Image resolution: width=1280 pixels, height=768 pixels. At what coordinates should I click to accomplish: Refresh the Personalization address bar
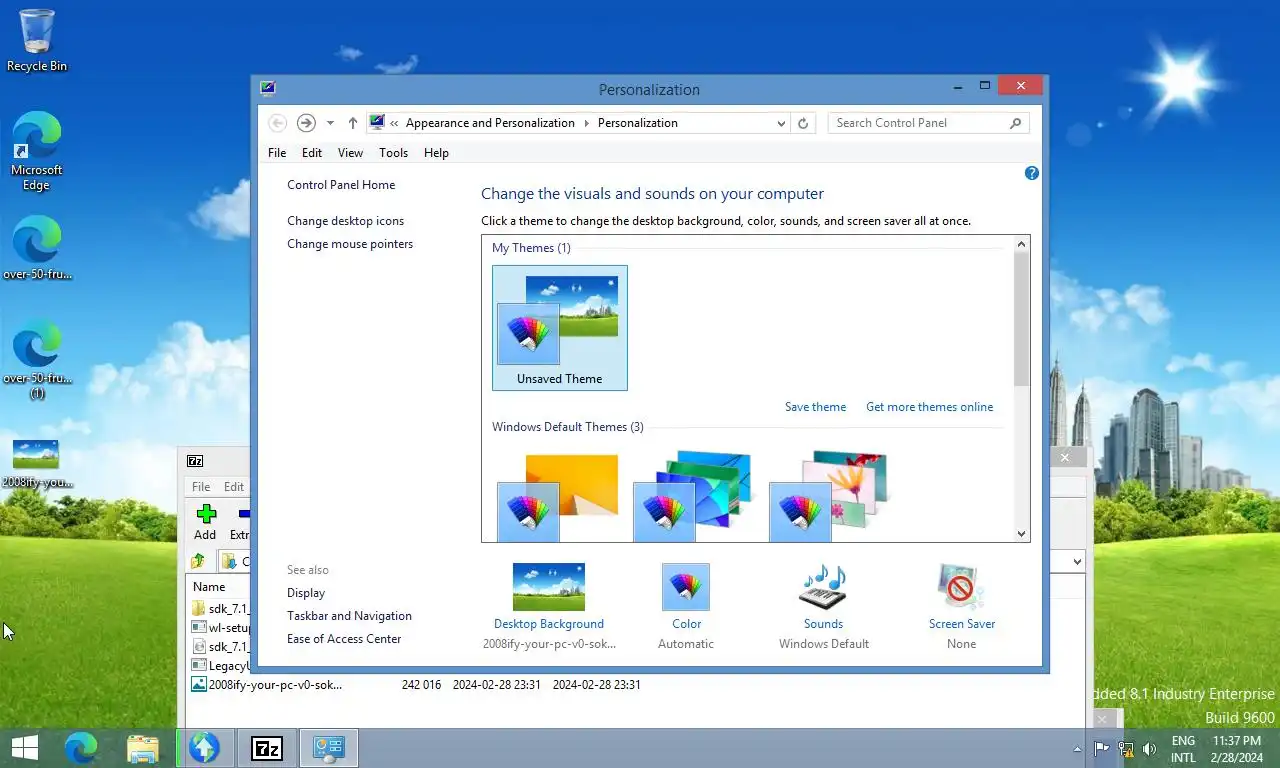[802, 123]
